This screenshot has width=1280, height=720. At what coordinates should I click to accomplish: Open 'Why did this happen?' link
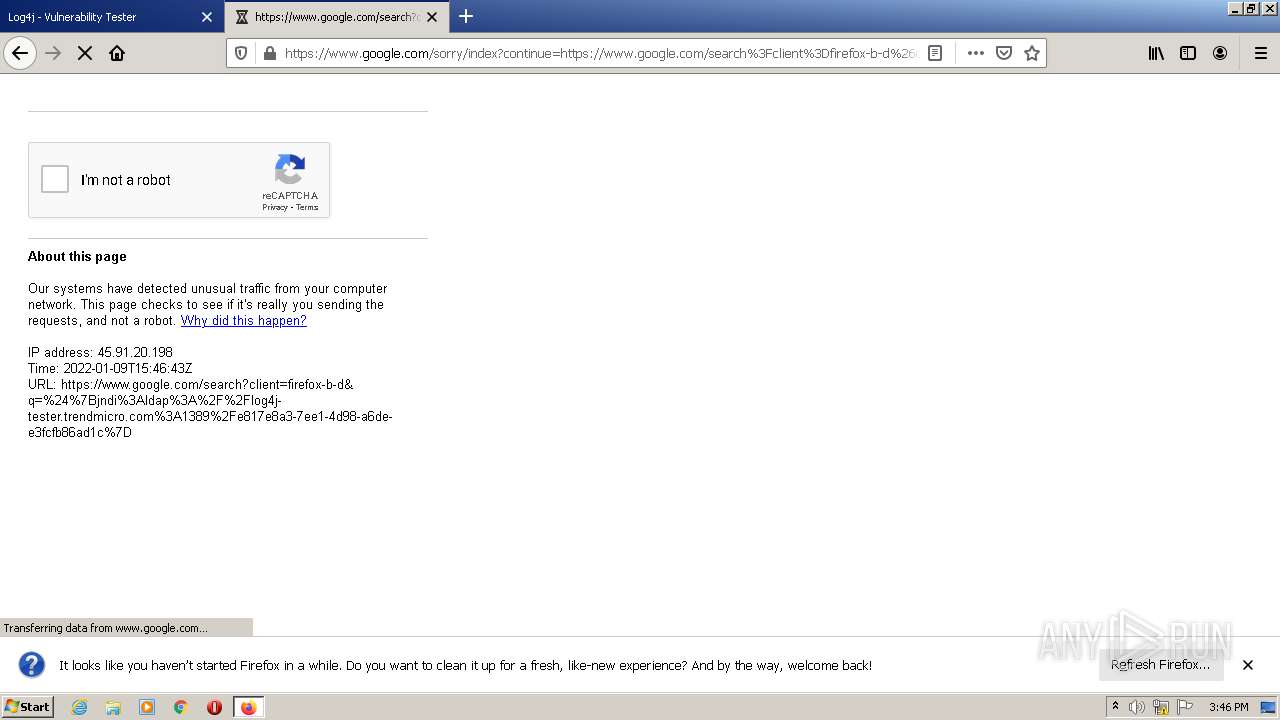[244, 321]
